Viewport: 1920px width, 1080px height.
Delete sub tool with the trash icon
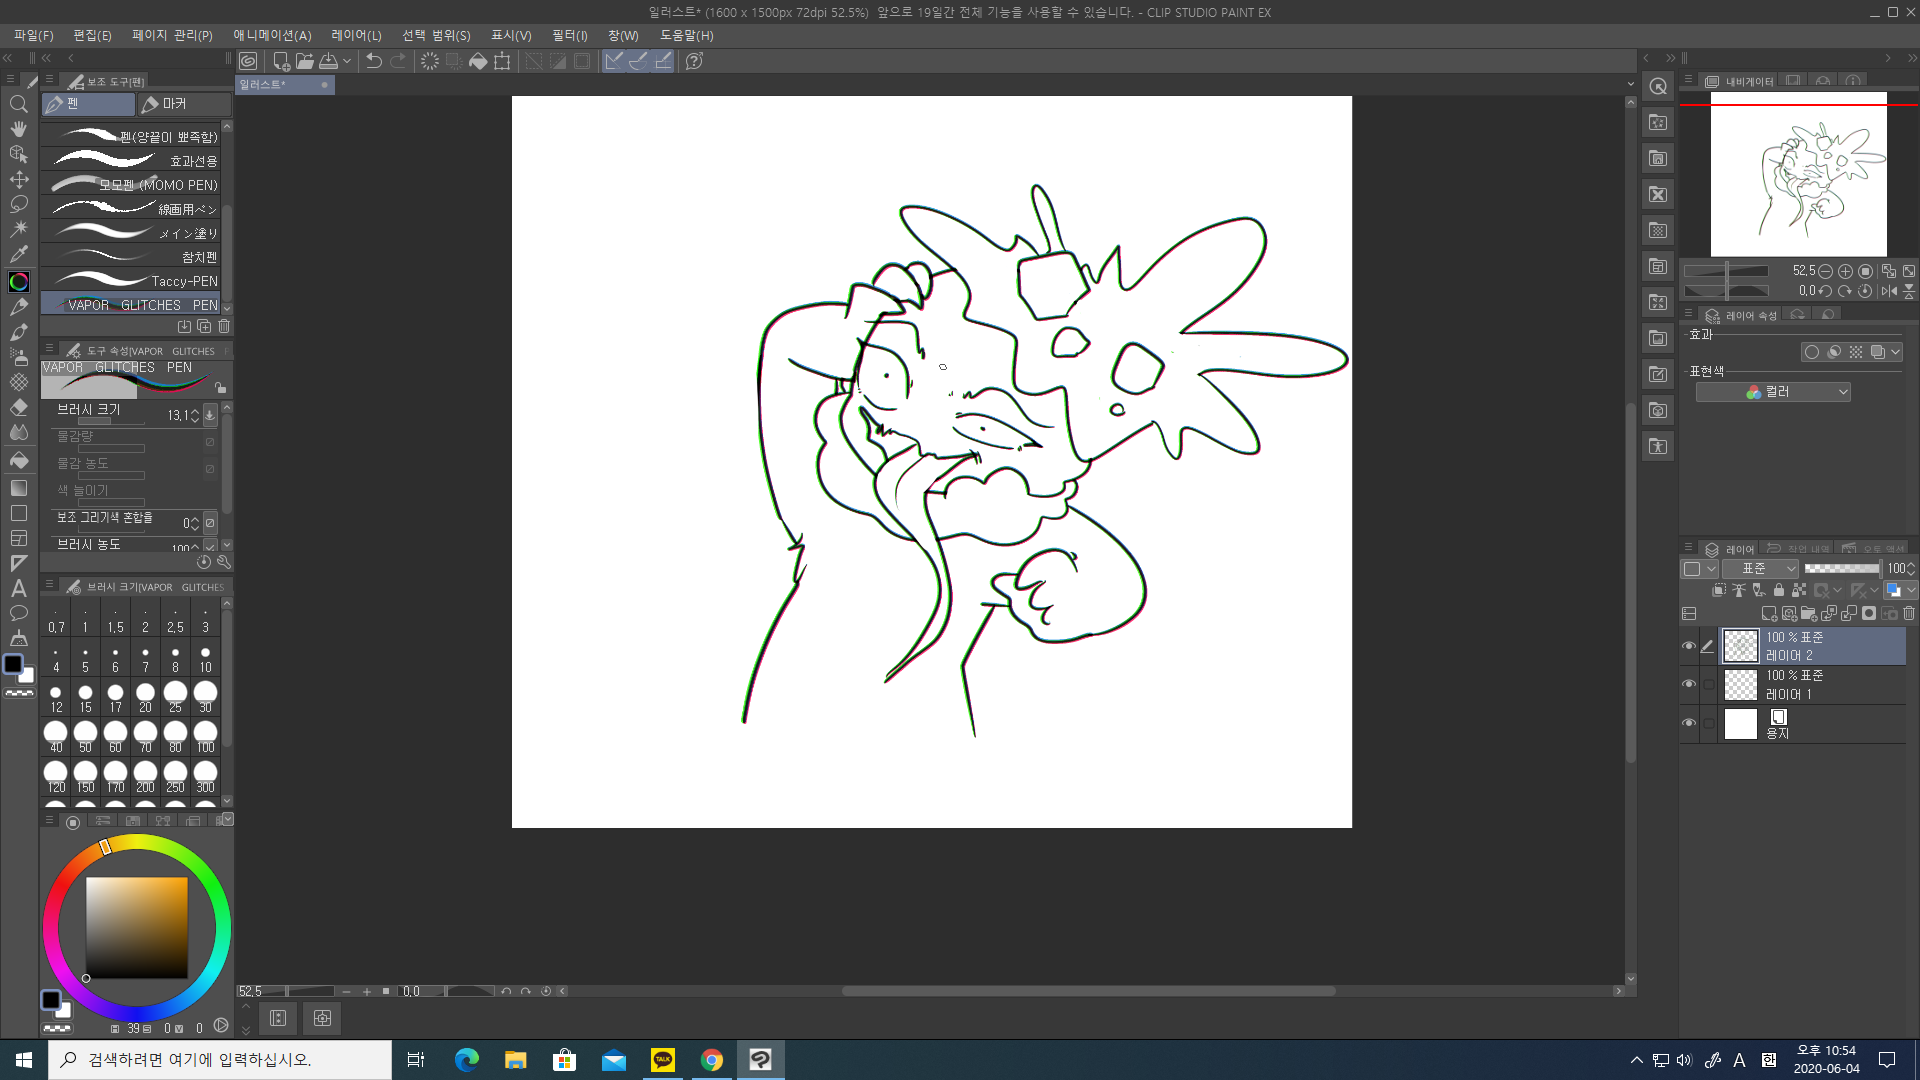coord(224,327)
